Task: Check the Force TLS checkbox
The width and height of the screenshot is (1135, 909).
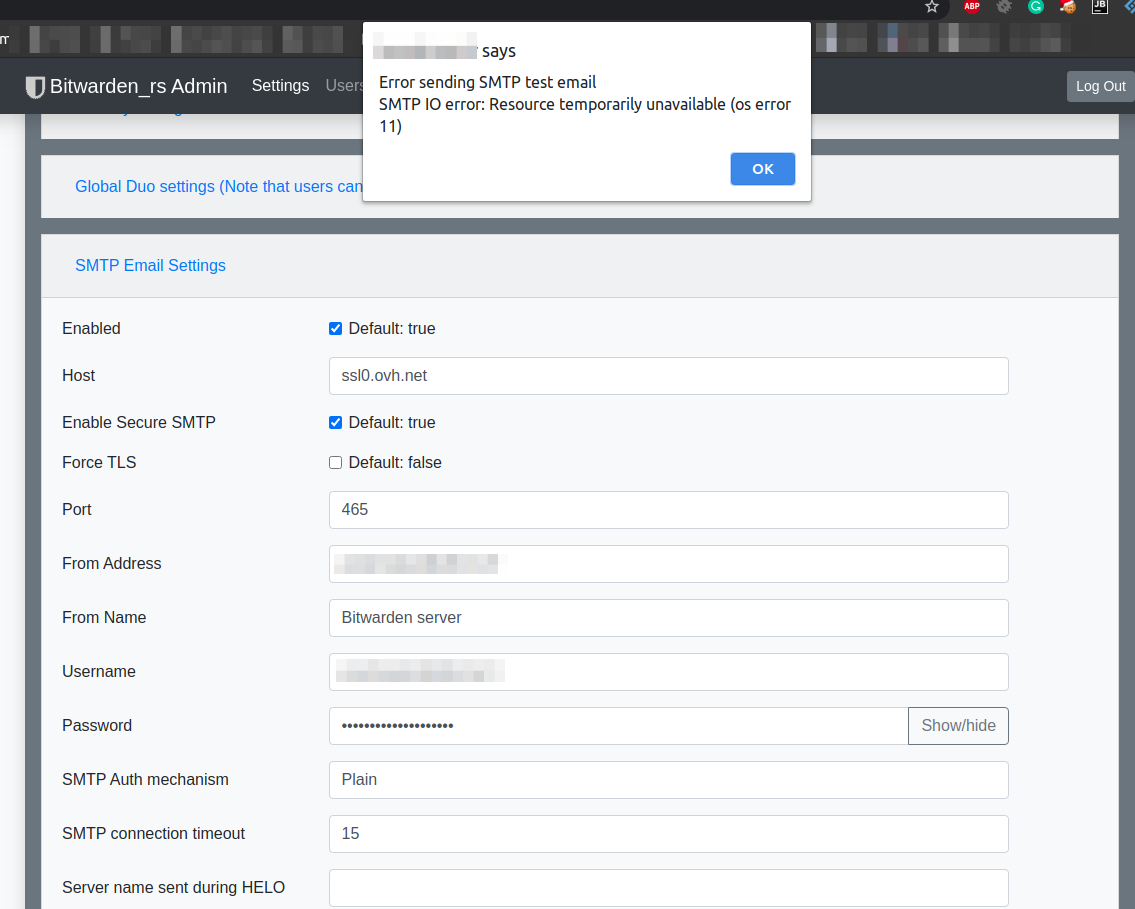Action: click(335, 462)
